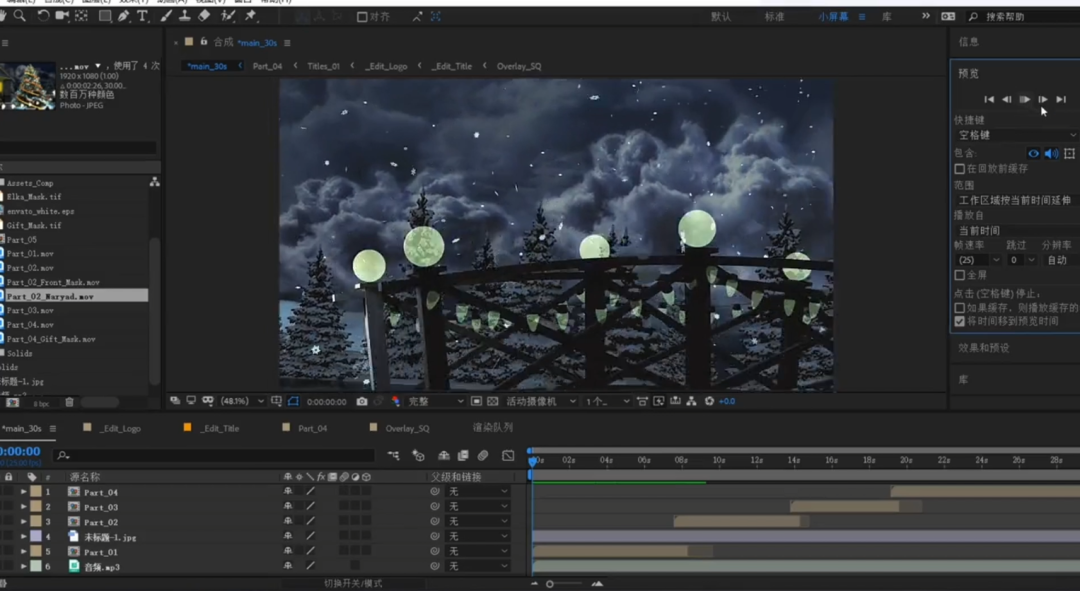Open composition mini-flowchart in timeline
Screen dimensions: 1080x591
(x=393, y=455)
